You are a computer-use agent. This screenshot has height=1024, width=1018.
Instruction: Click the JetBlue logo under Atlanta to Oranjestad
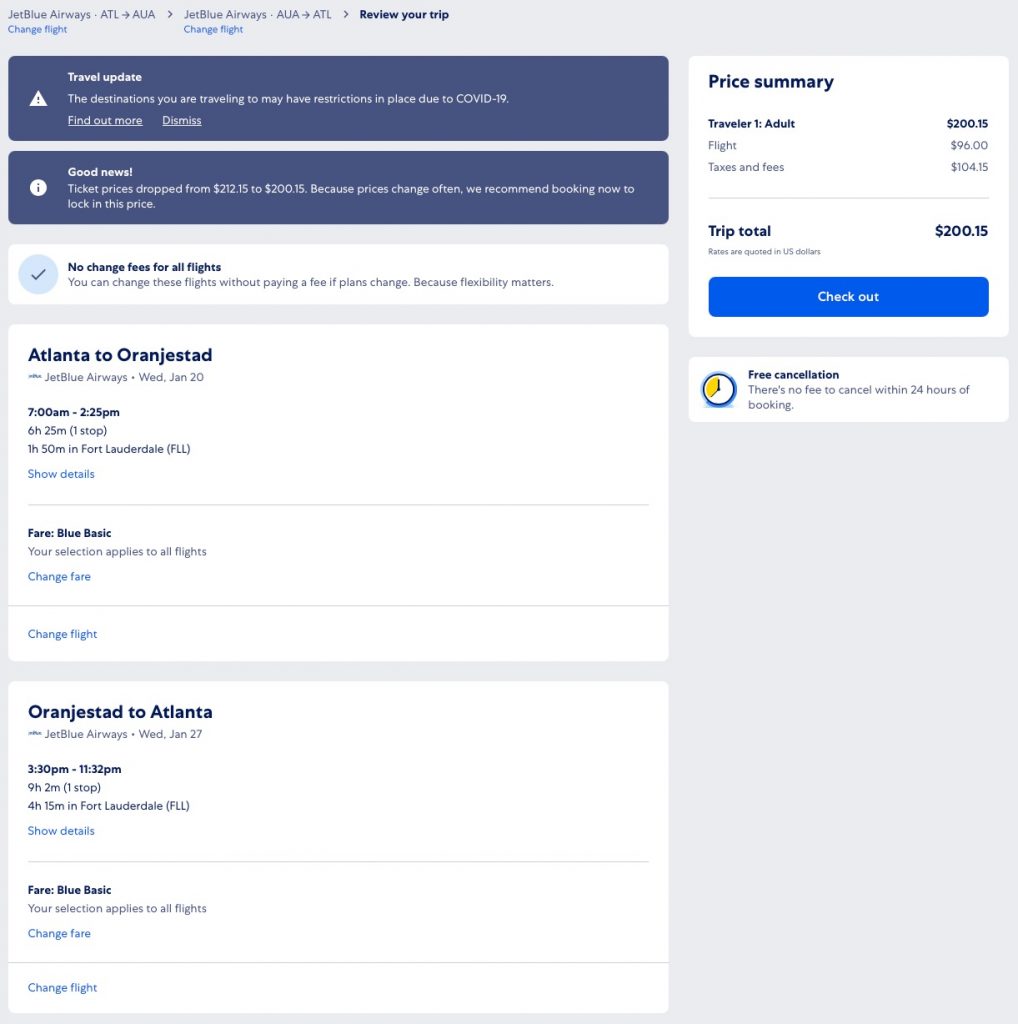click(34, 378)
